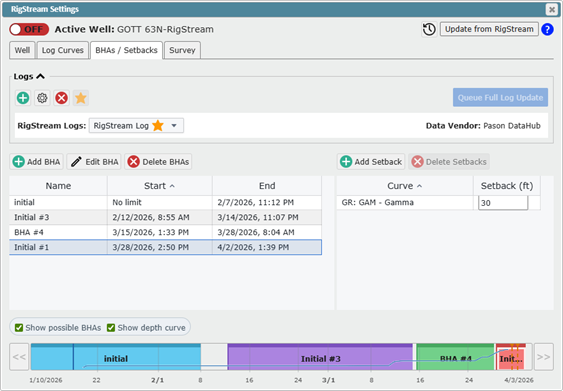Switch to the Log Curves tab
This screenshot has height=391, width=563.
[62, 50]
